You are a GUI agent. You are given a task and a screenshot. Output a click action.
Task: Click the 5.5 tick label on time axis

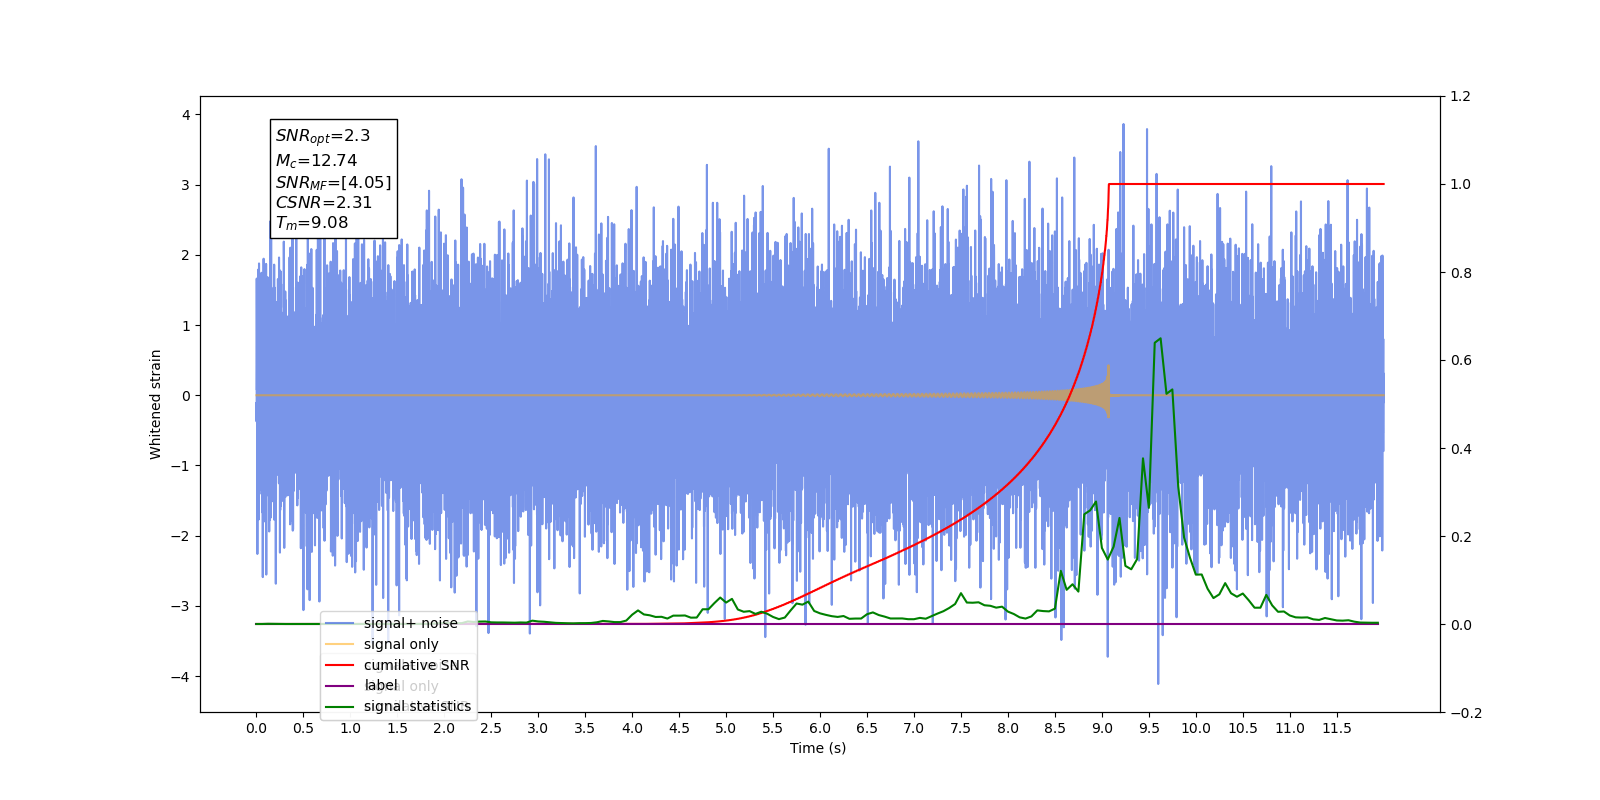pyautogui.click(x=773, y=728)
